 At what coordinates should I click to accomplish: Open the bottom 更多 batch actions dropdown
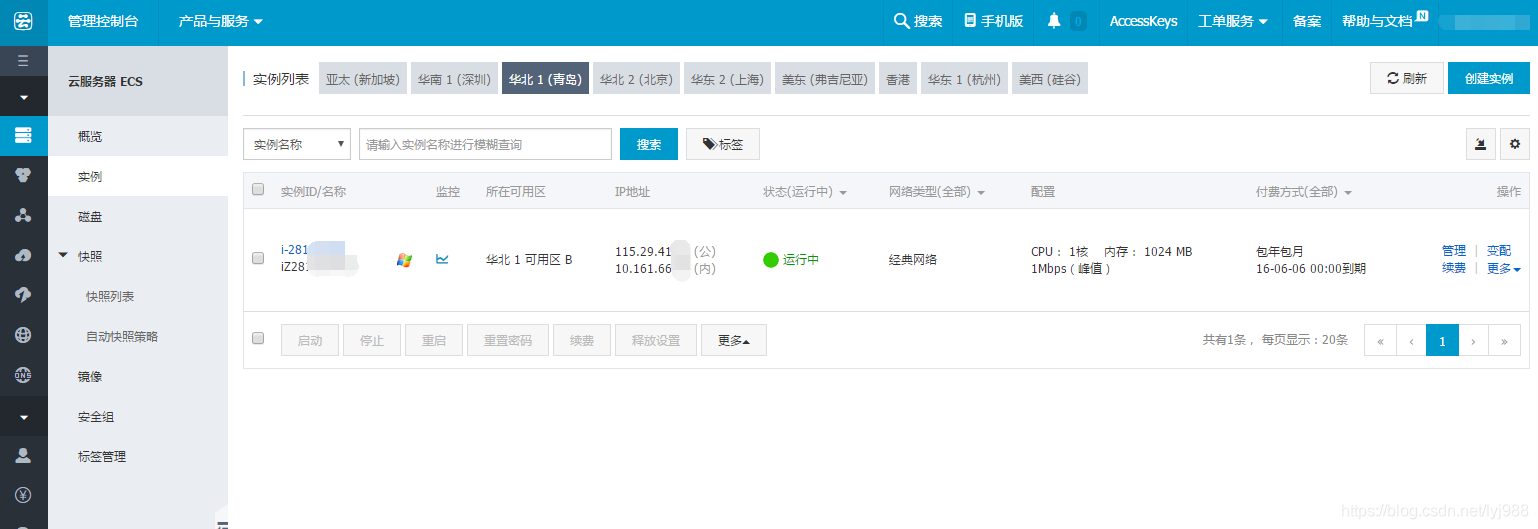point(734,340)
